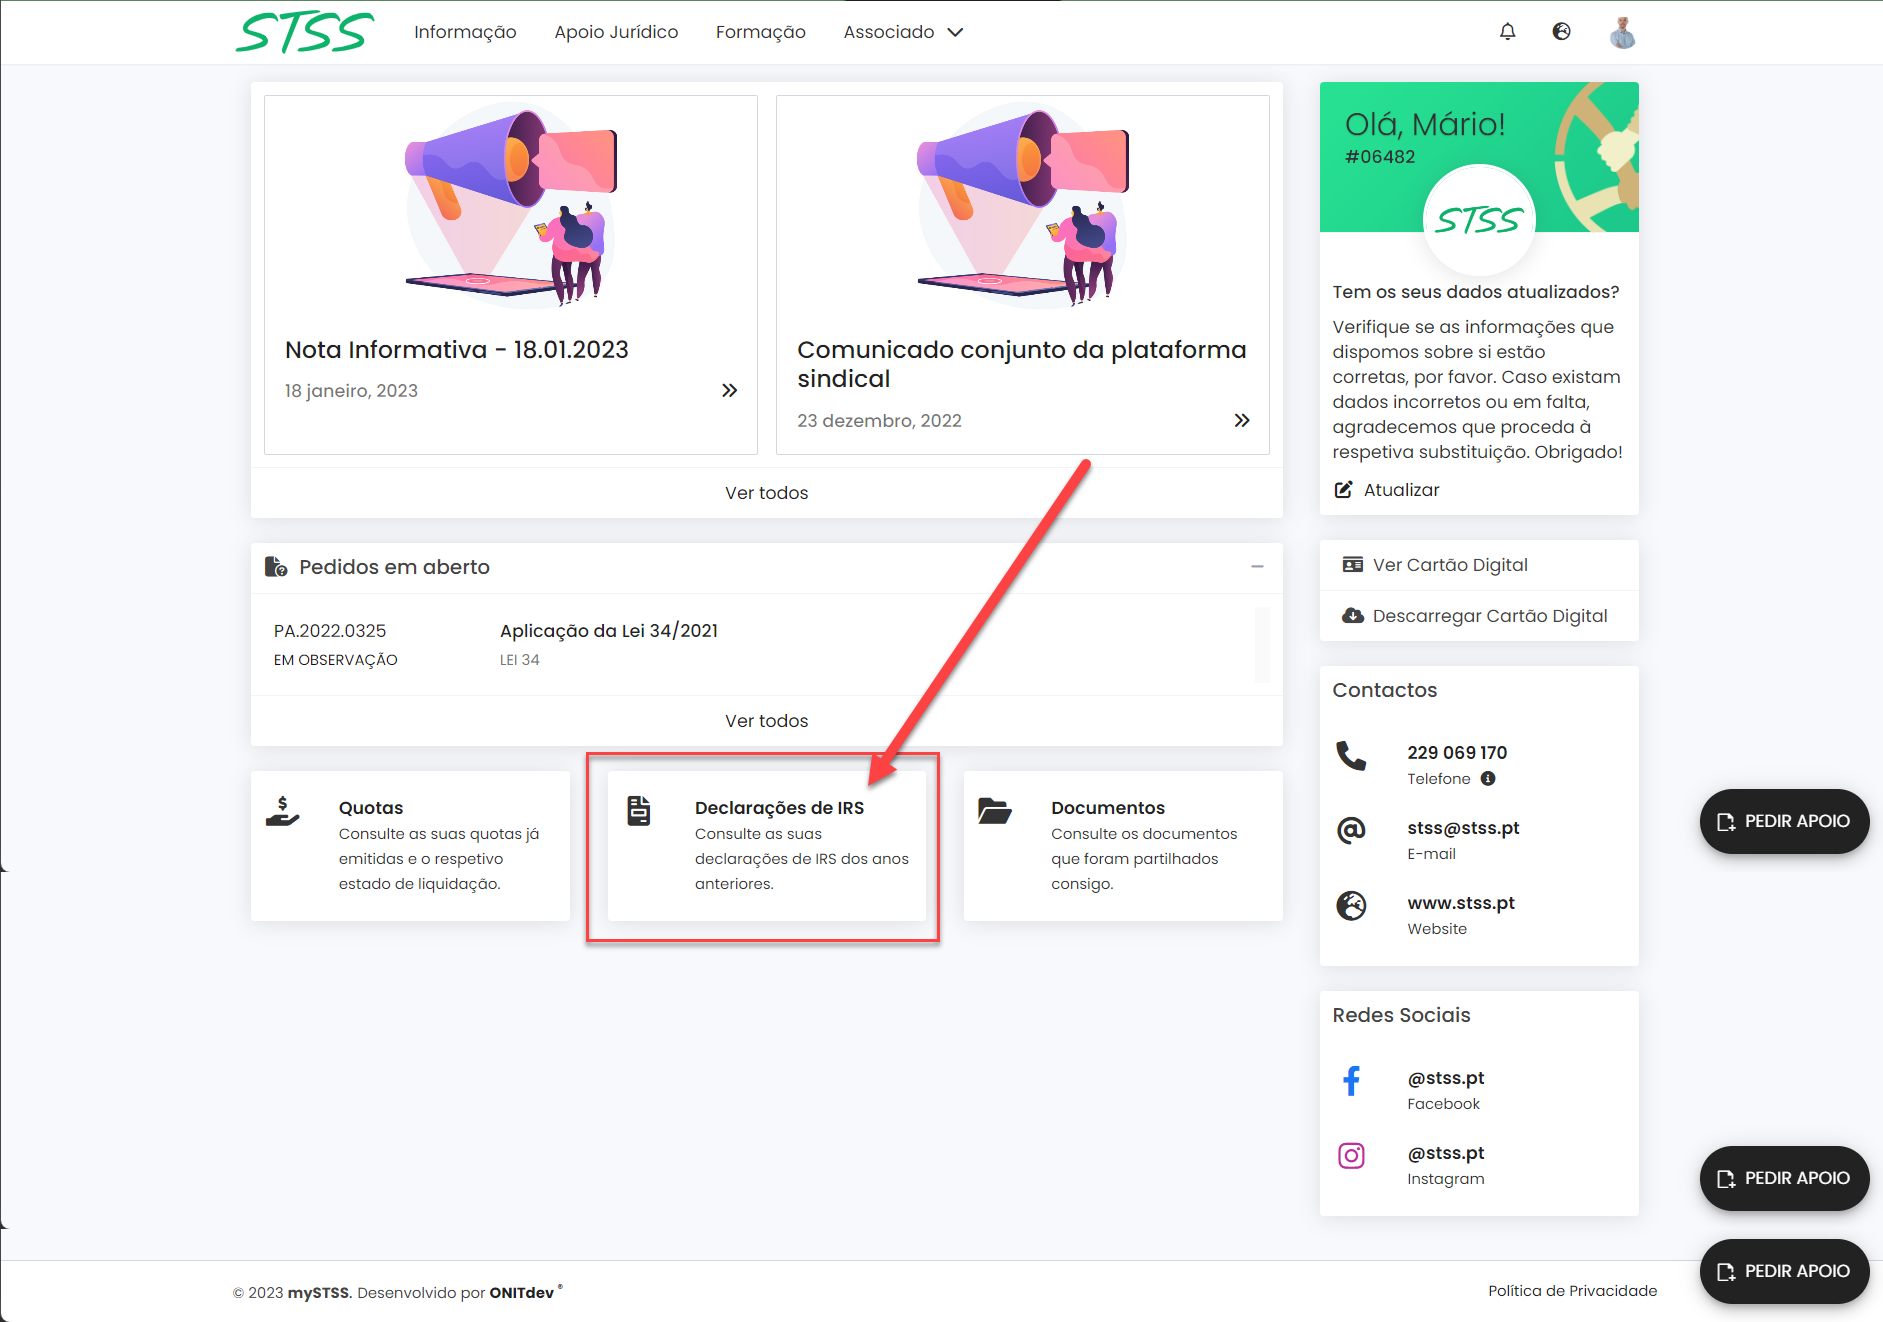This screenshot has width=1883, height=1322.
Task: Open Ver Cartão Digital
Action: [x=1479, y=565]
